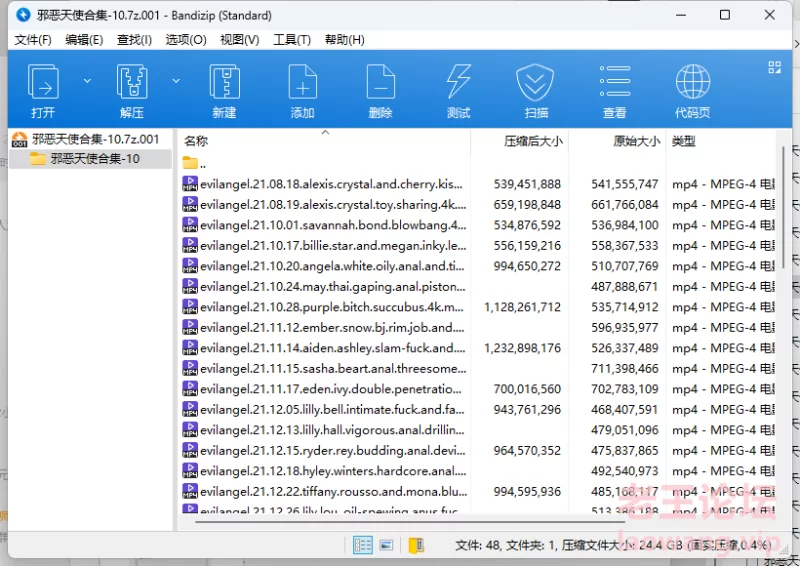Click the original size value 661,766,084
This screenshot has height=566, width=800.
click(625, 205)
